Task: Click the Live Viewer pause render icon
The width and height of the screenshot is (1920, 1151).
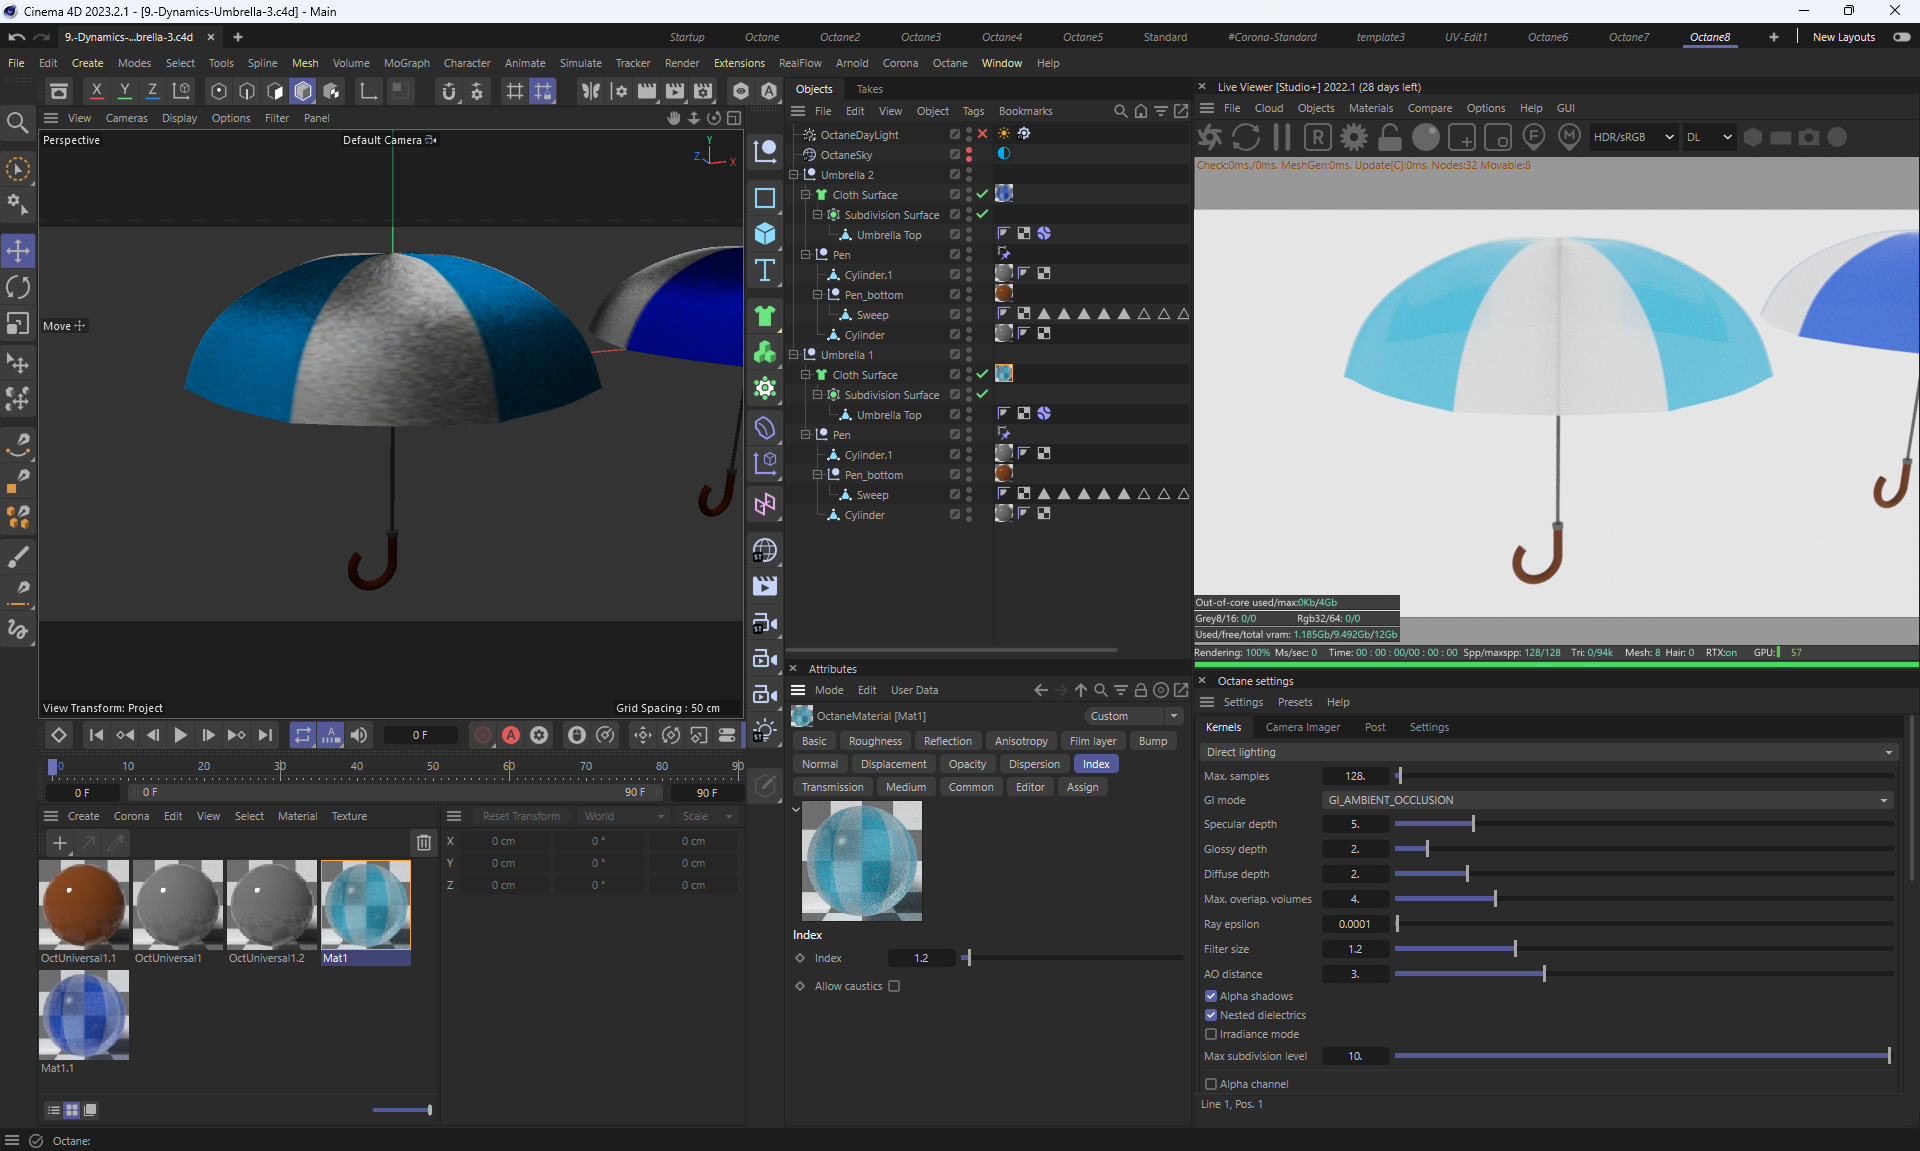Action: pyautogui.click(x=1282, y=137)
